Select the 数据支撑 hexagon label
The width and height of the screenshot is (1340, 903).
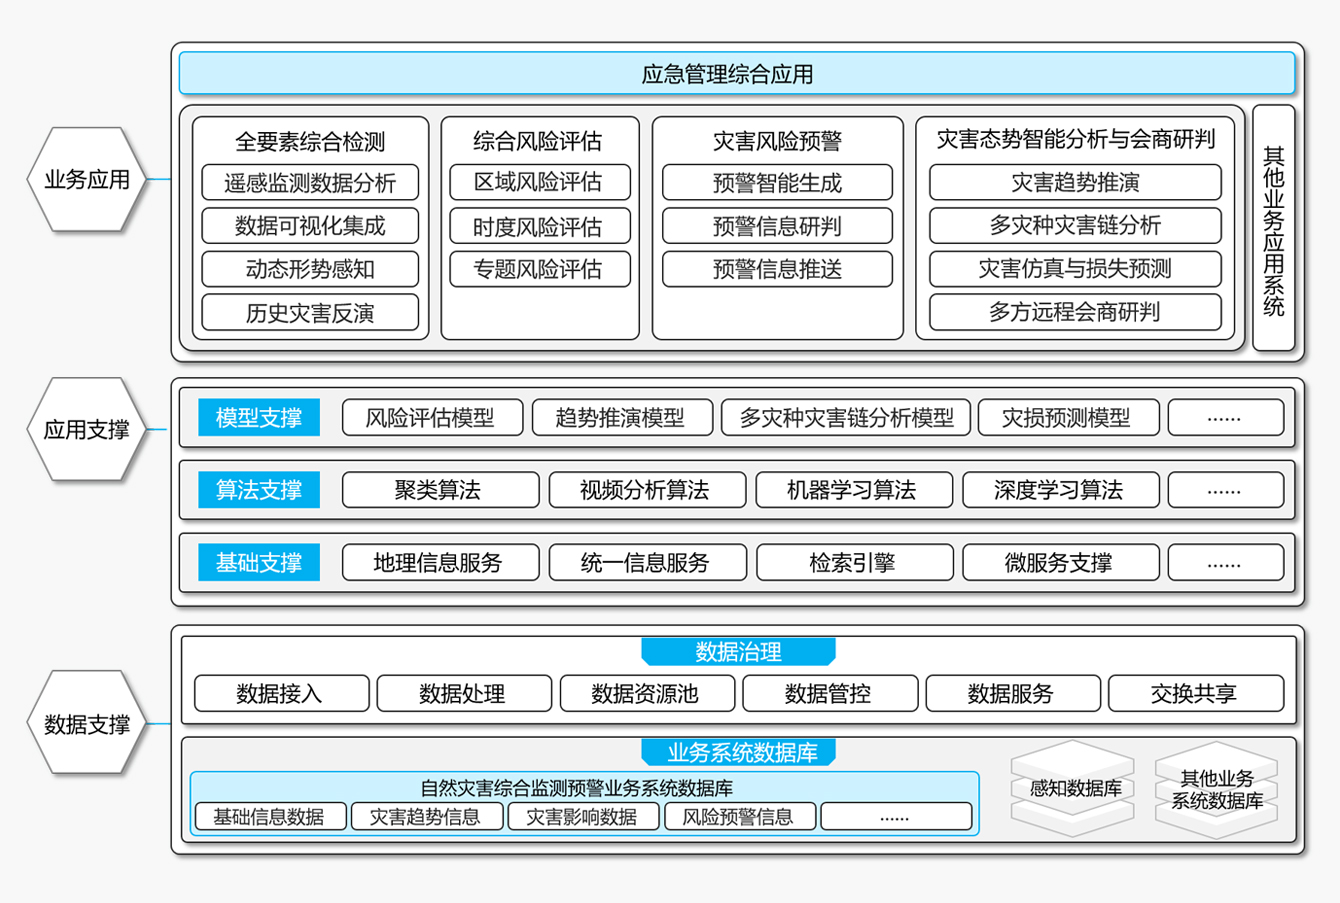[87, 724]
